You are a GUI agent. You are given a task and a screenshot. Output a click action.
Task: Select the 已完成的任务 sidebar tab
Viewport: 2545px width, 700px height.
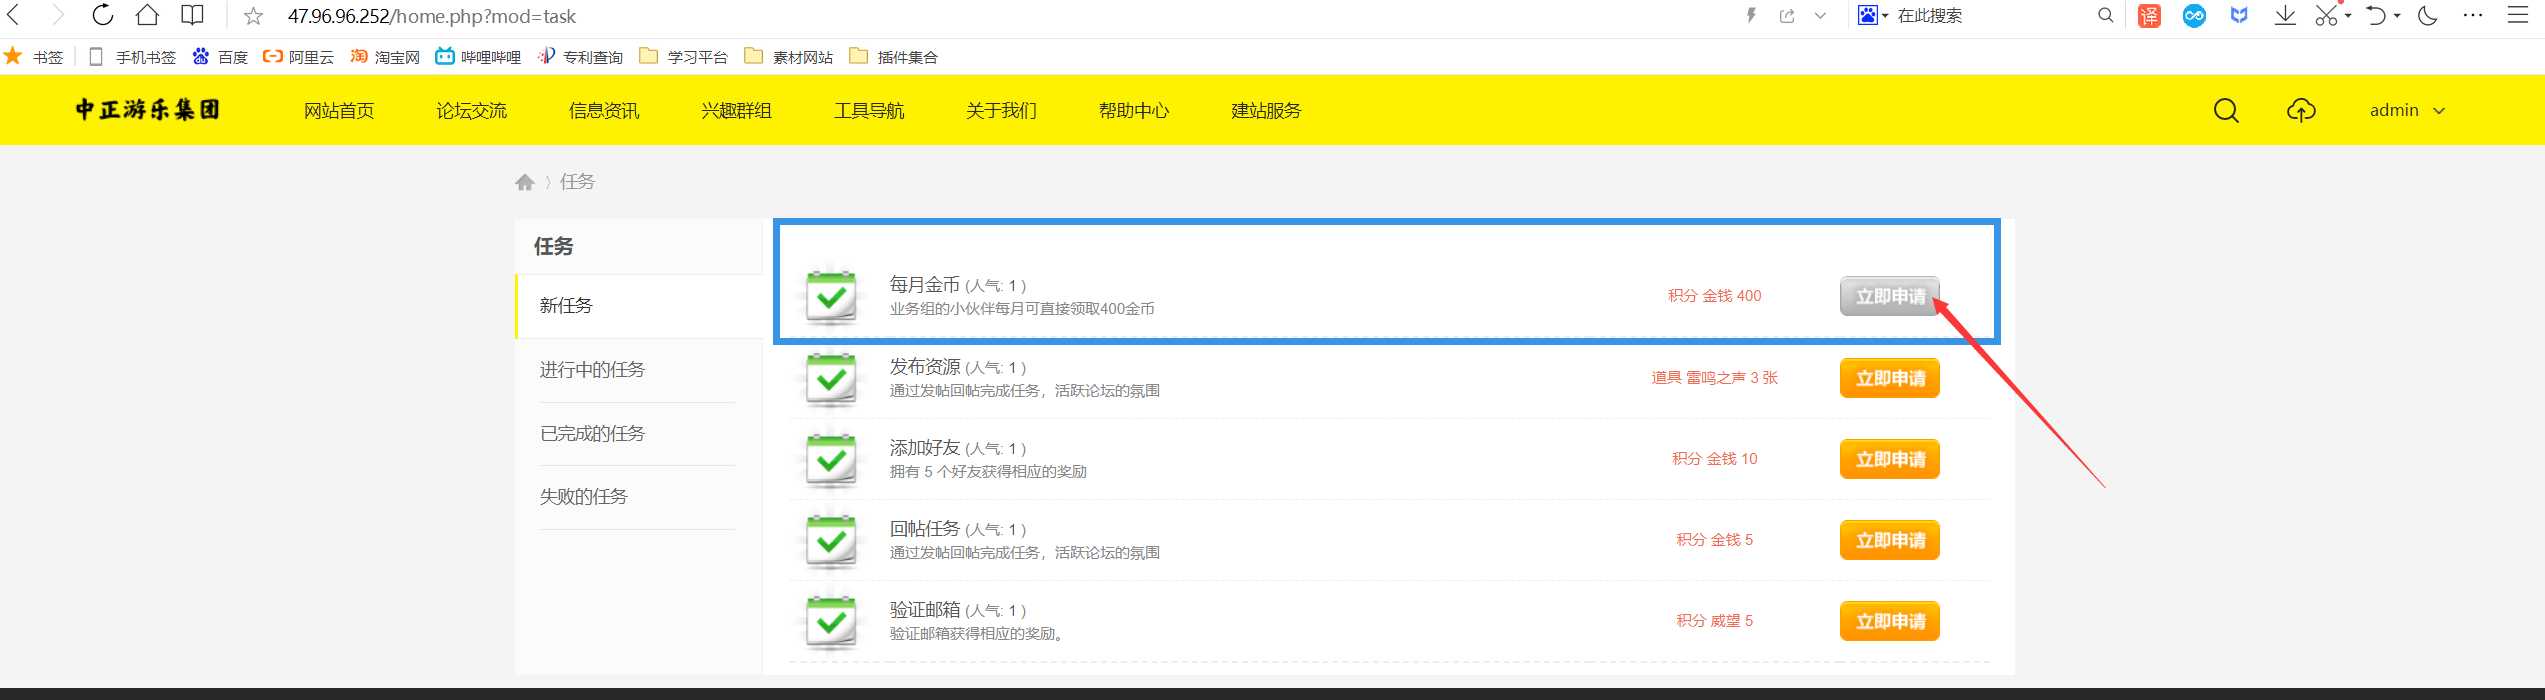(639, 433)
